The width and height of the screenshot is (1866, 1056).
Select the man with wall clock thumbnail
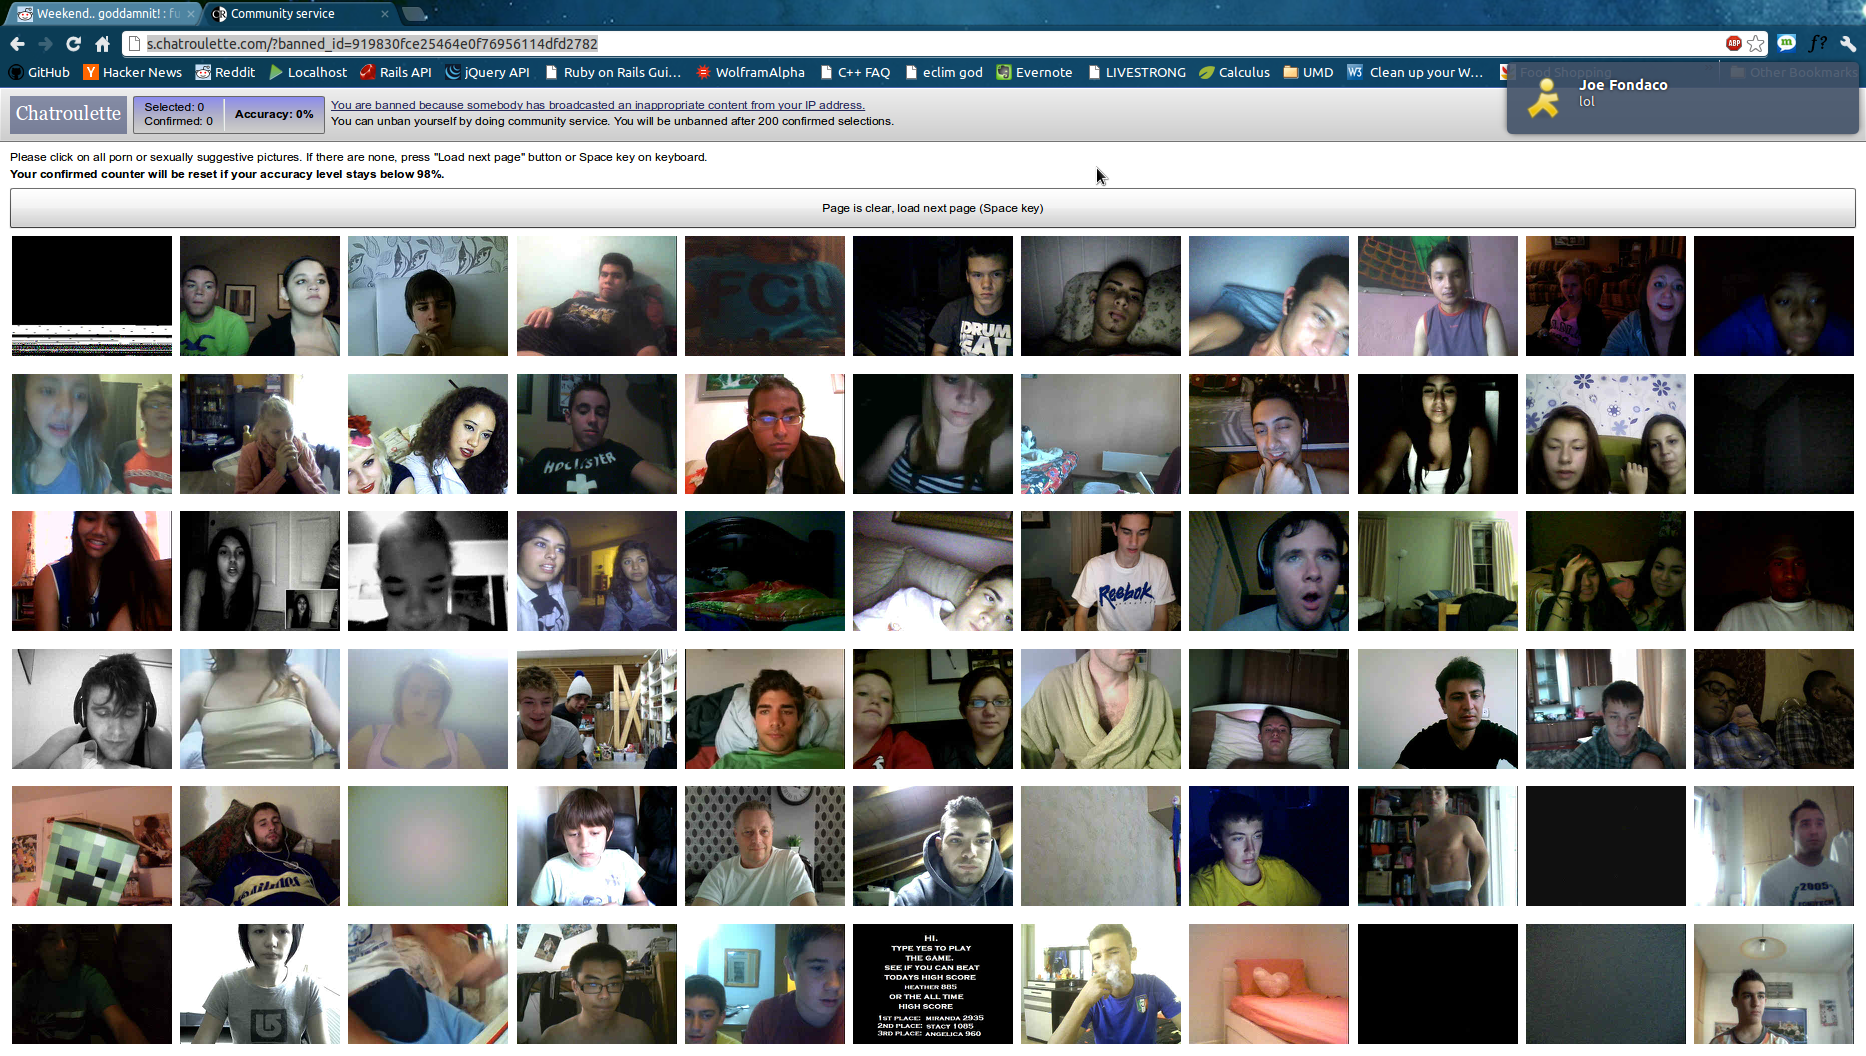765,846
